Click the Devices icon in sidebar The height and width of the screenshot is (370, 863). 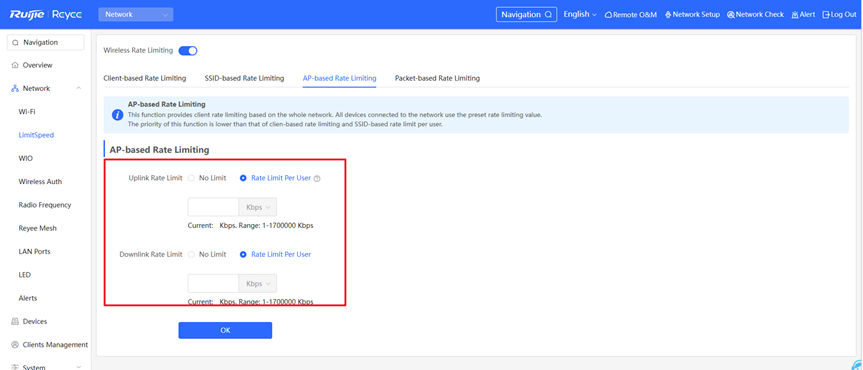(15, 322)
